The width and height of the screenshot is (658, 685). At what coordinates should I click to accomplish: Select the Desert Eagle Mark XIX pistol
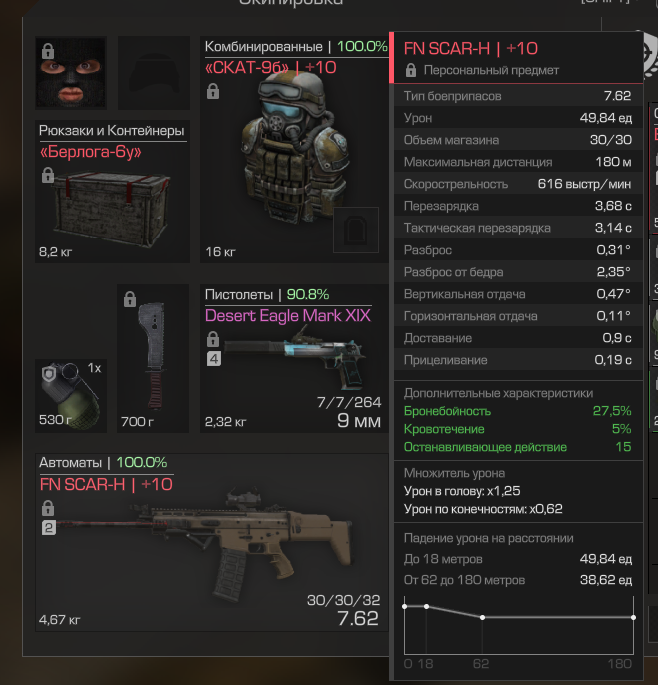(x=294, y=356)
